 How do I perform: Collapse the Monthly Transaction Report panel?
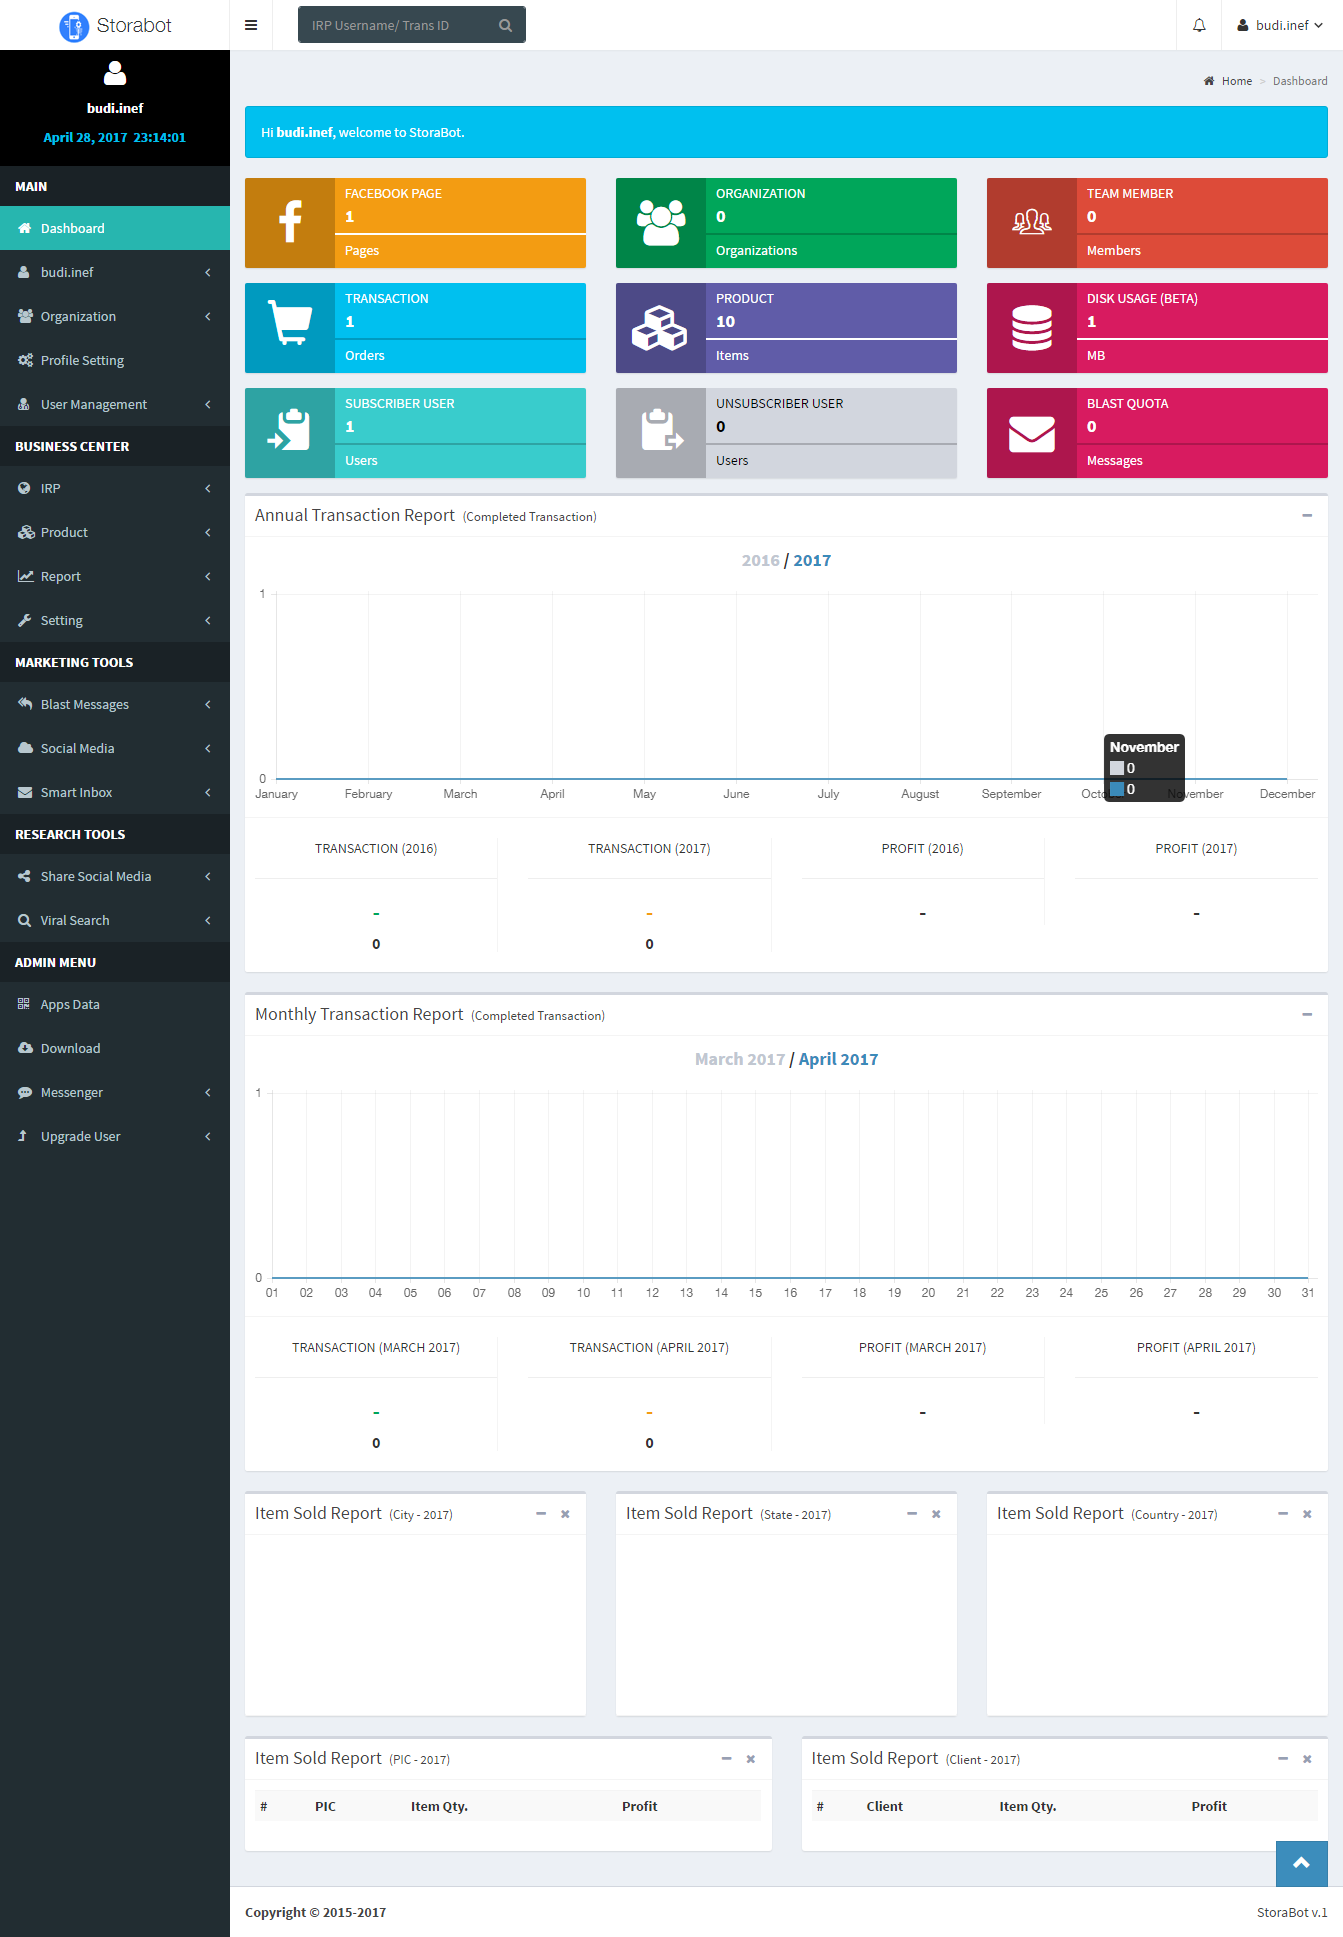coord(1307,1014)
